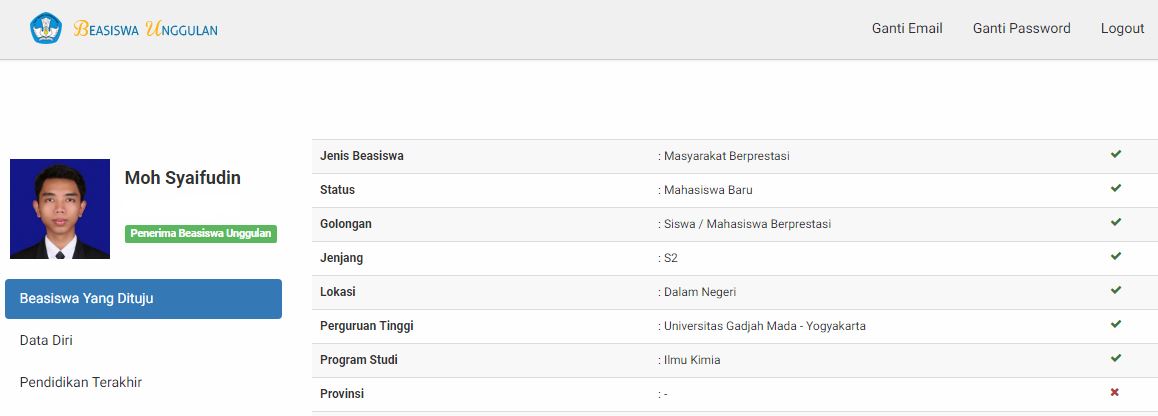The width and height of the screenshot is (1158, 416).
Task: Click the green checkmark beside Jenis Beasiswa
Action: pyautogui.click(x=1116, y=154)
